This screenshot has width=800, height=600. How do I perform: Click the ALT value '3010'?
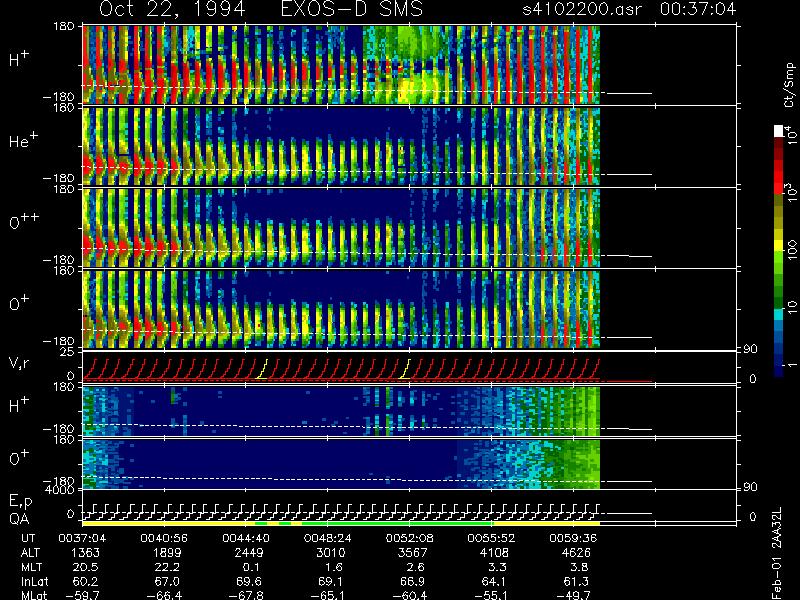[331, 553]
